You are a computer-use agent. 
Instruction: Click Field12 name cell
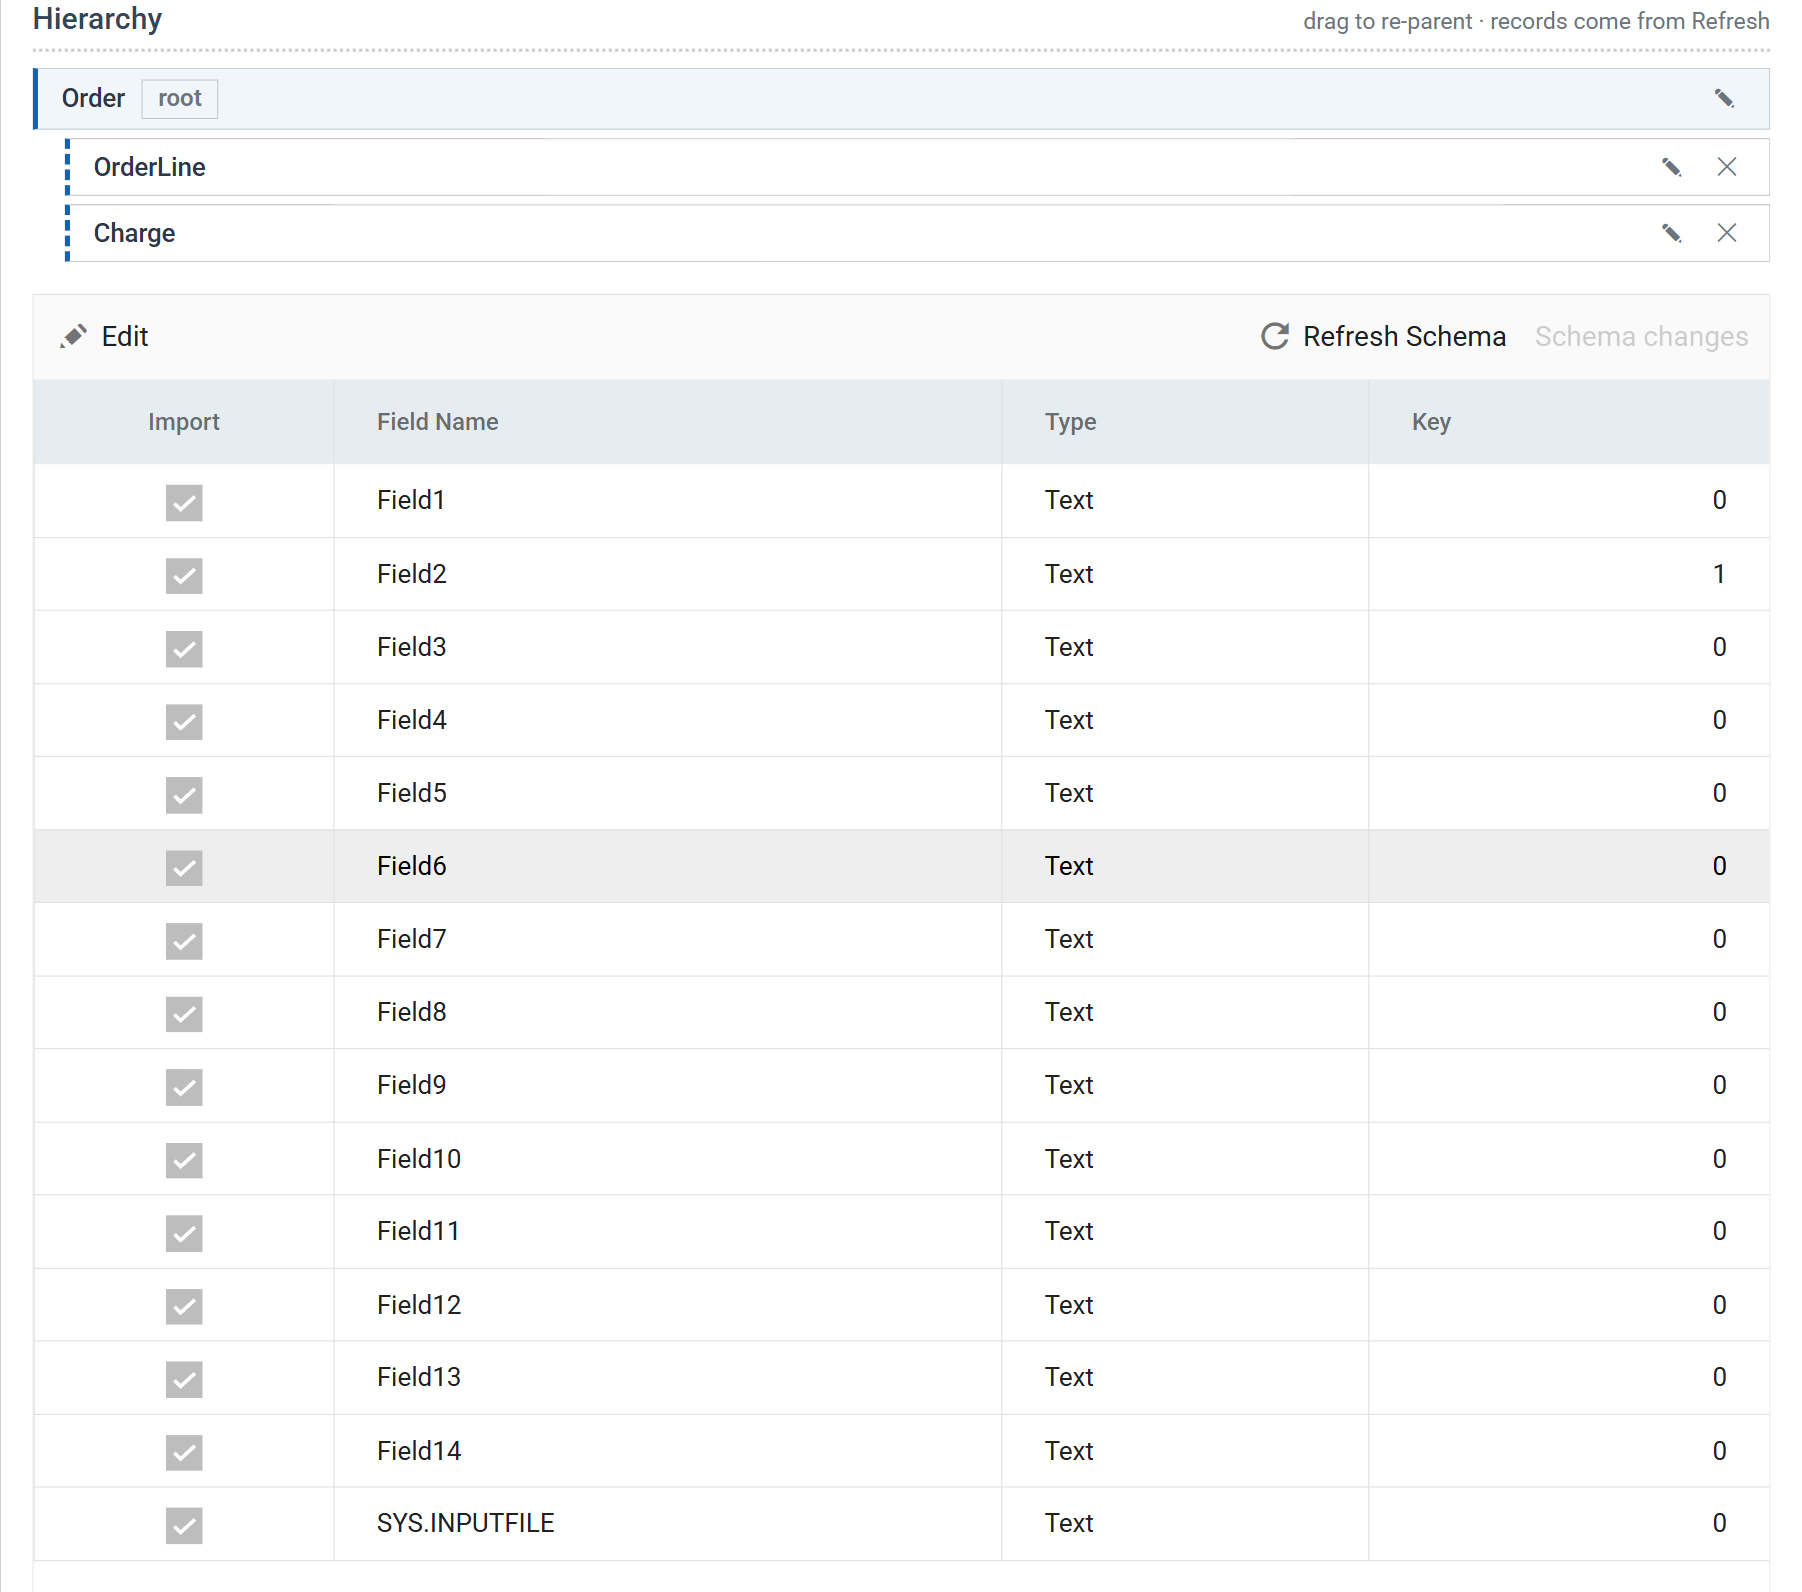(x=667, y=1305)
